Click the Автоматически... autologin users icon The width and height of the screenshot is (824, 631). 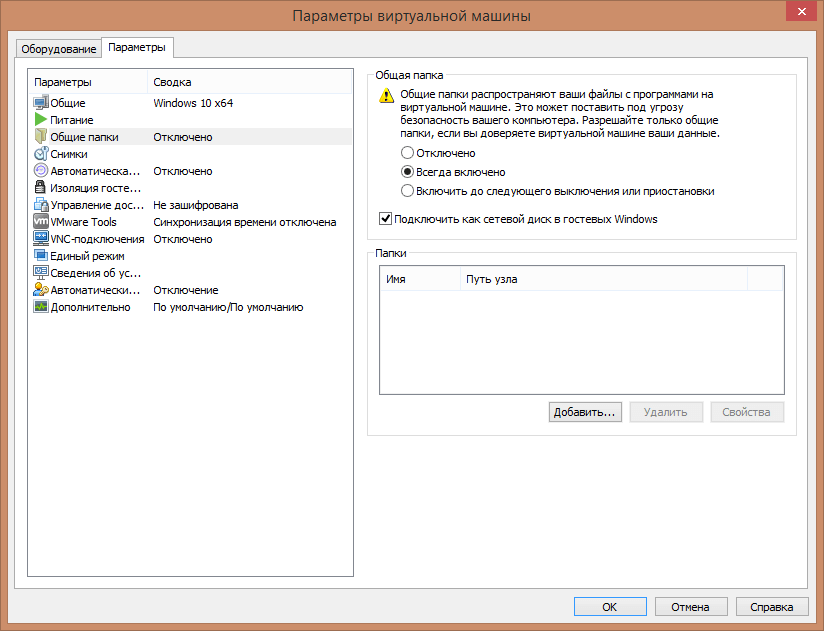pyautogui.click(x=41, y=289)
